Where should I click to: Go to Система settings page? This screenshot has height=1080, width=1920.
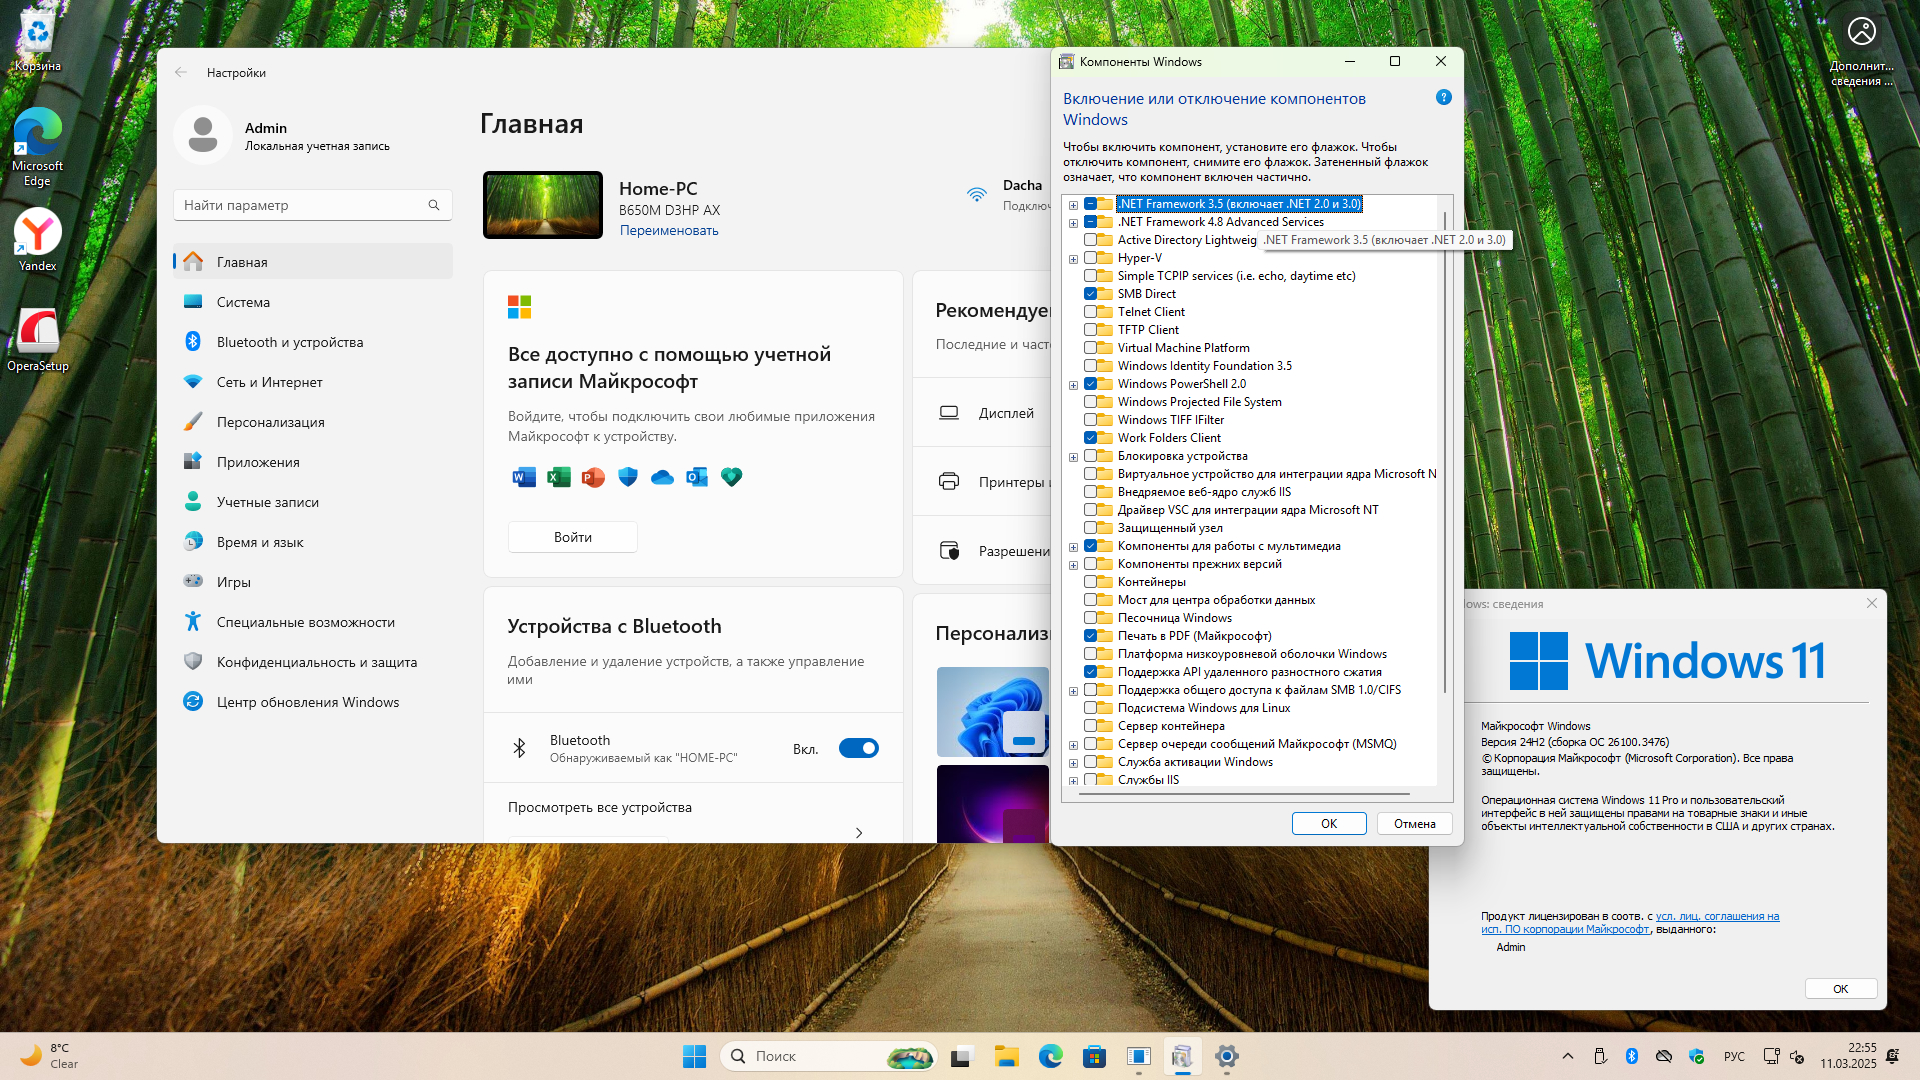click(243, 302)
